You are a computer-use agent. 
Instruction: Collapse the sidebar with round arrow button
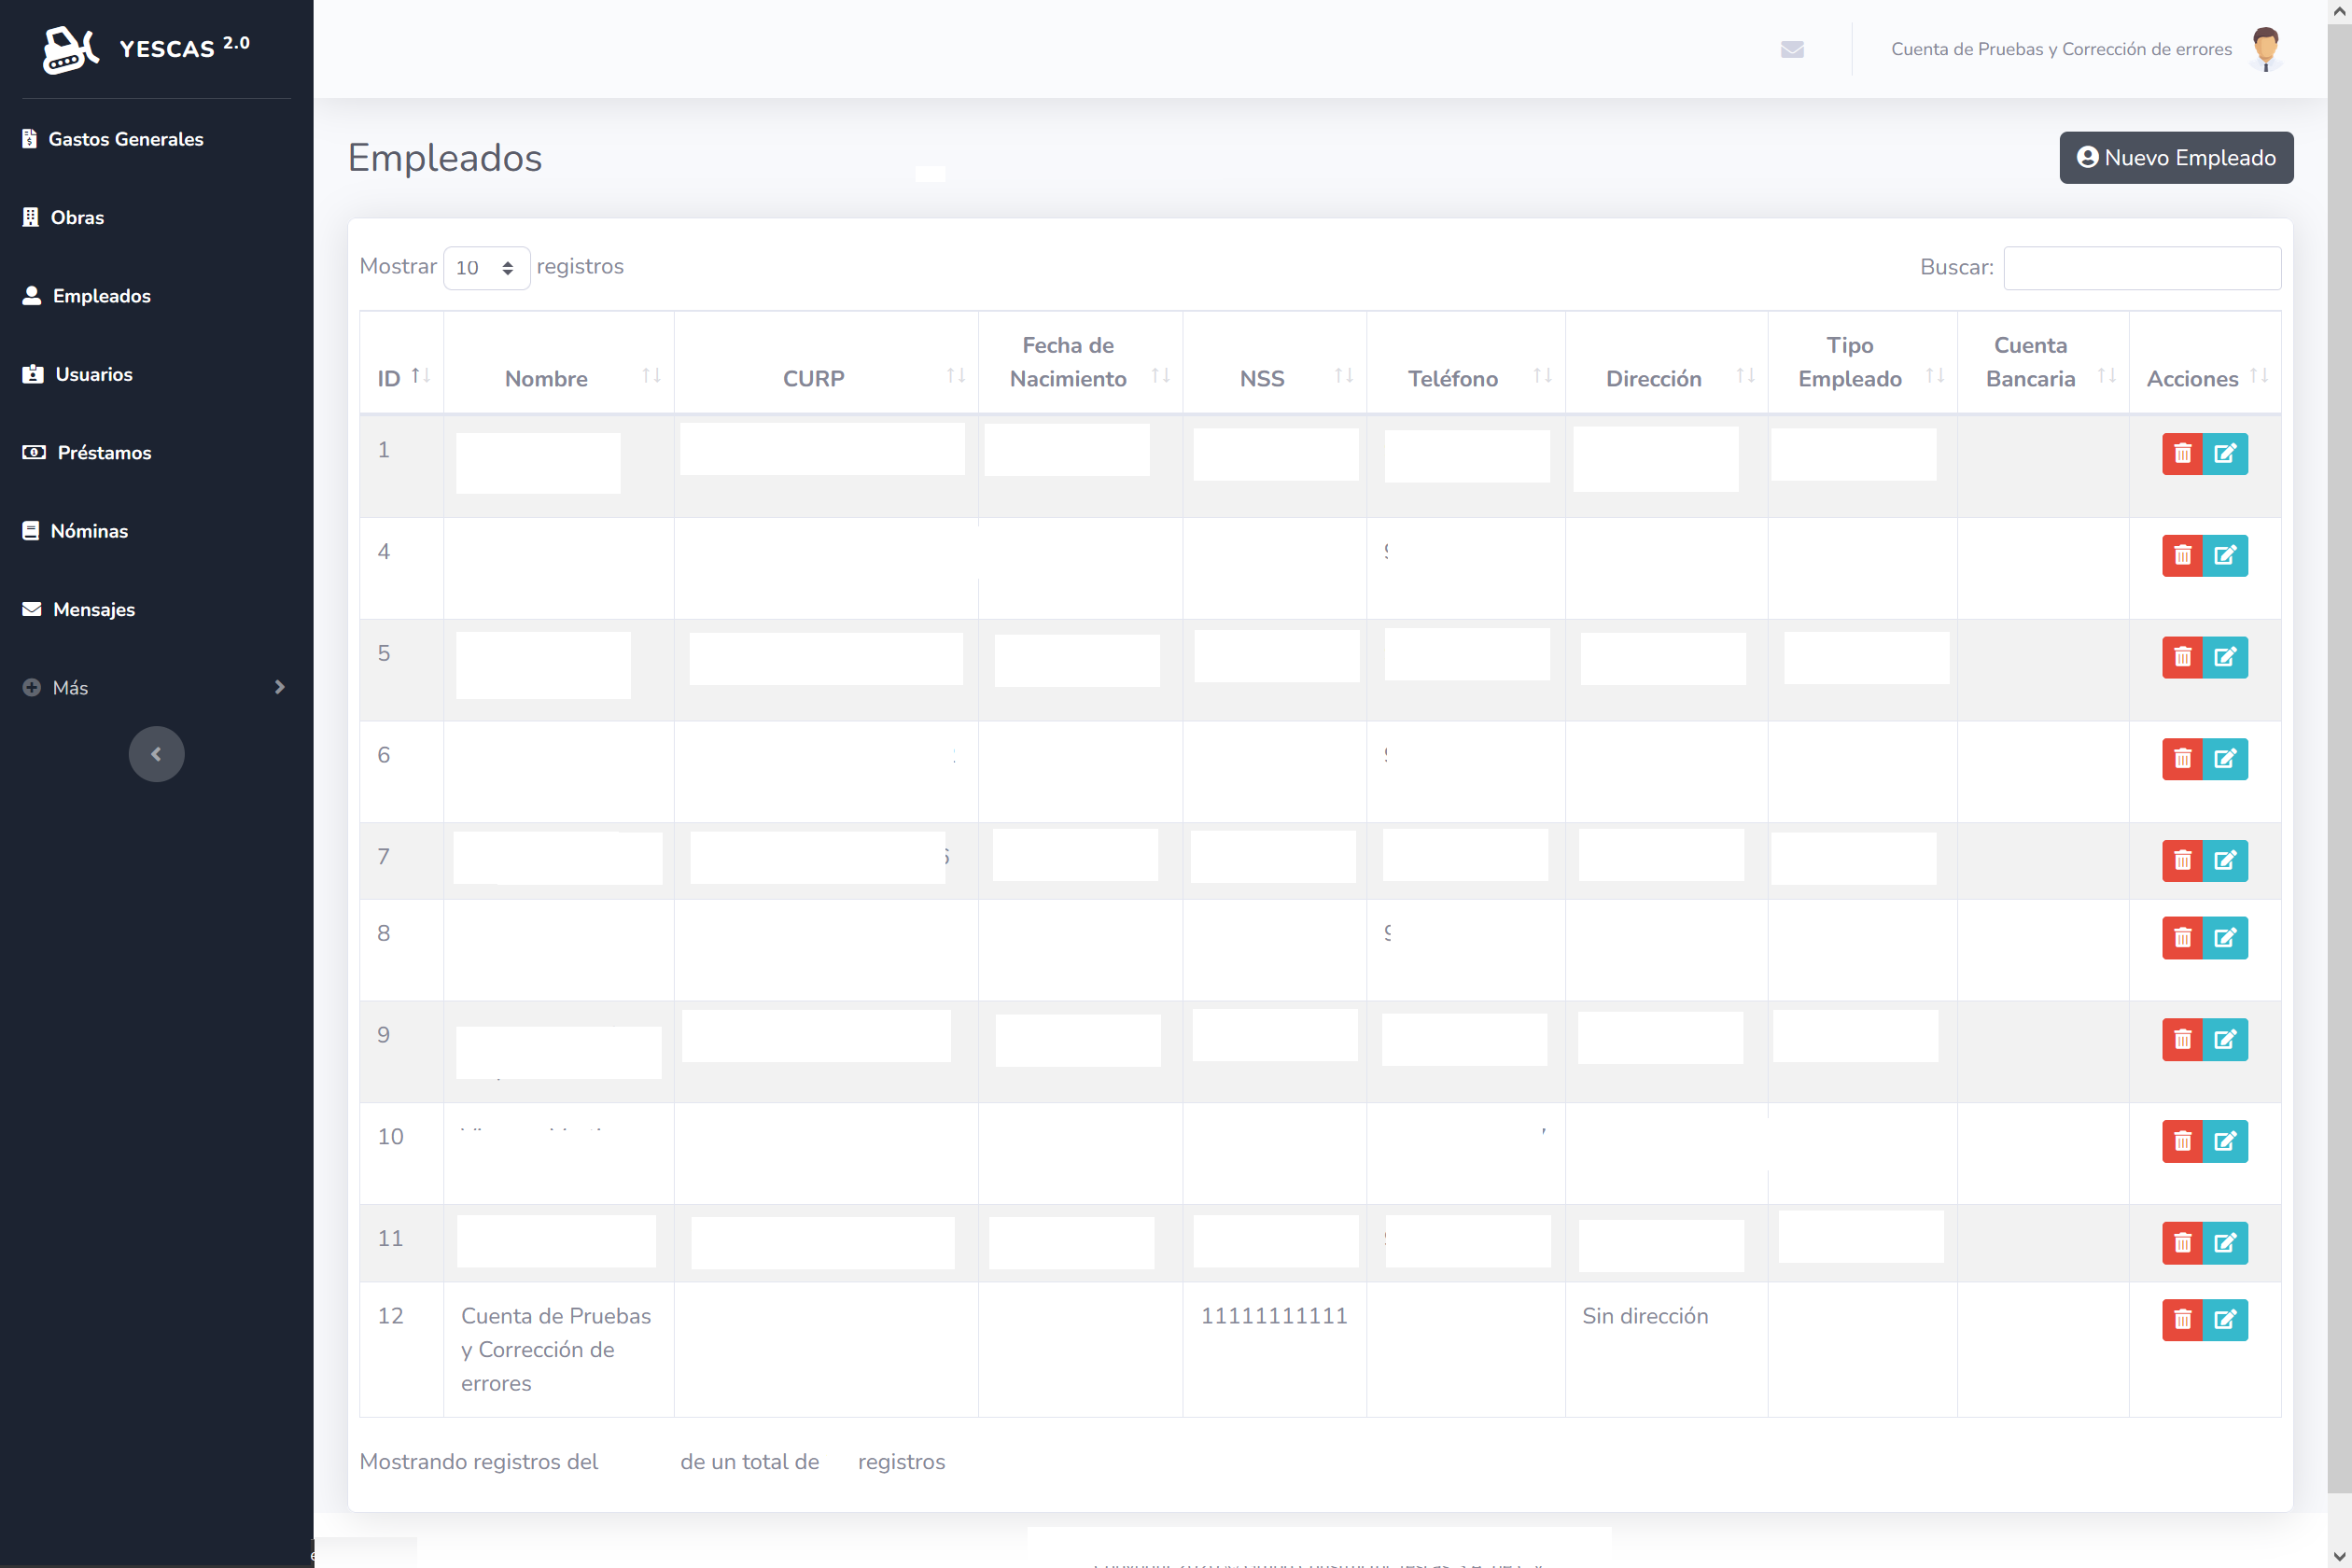[156, 754]
